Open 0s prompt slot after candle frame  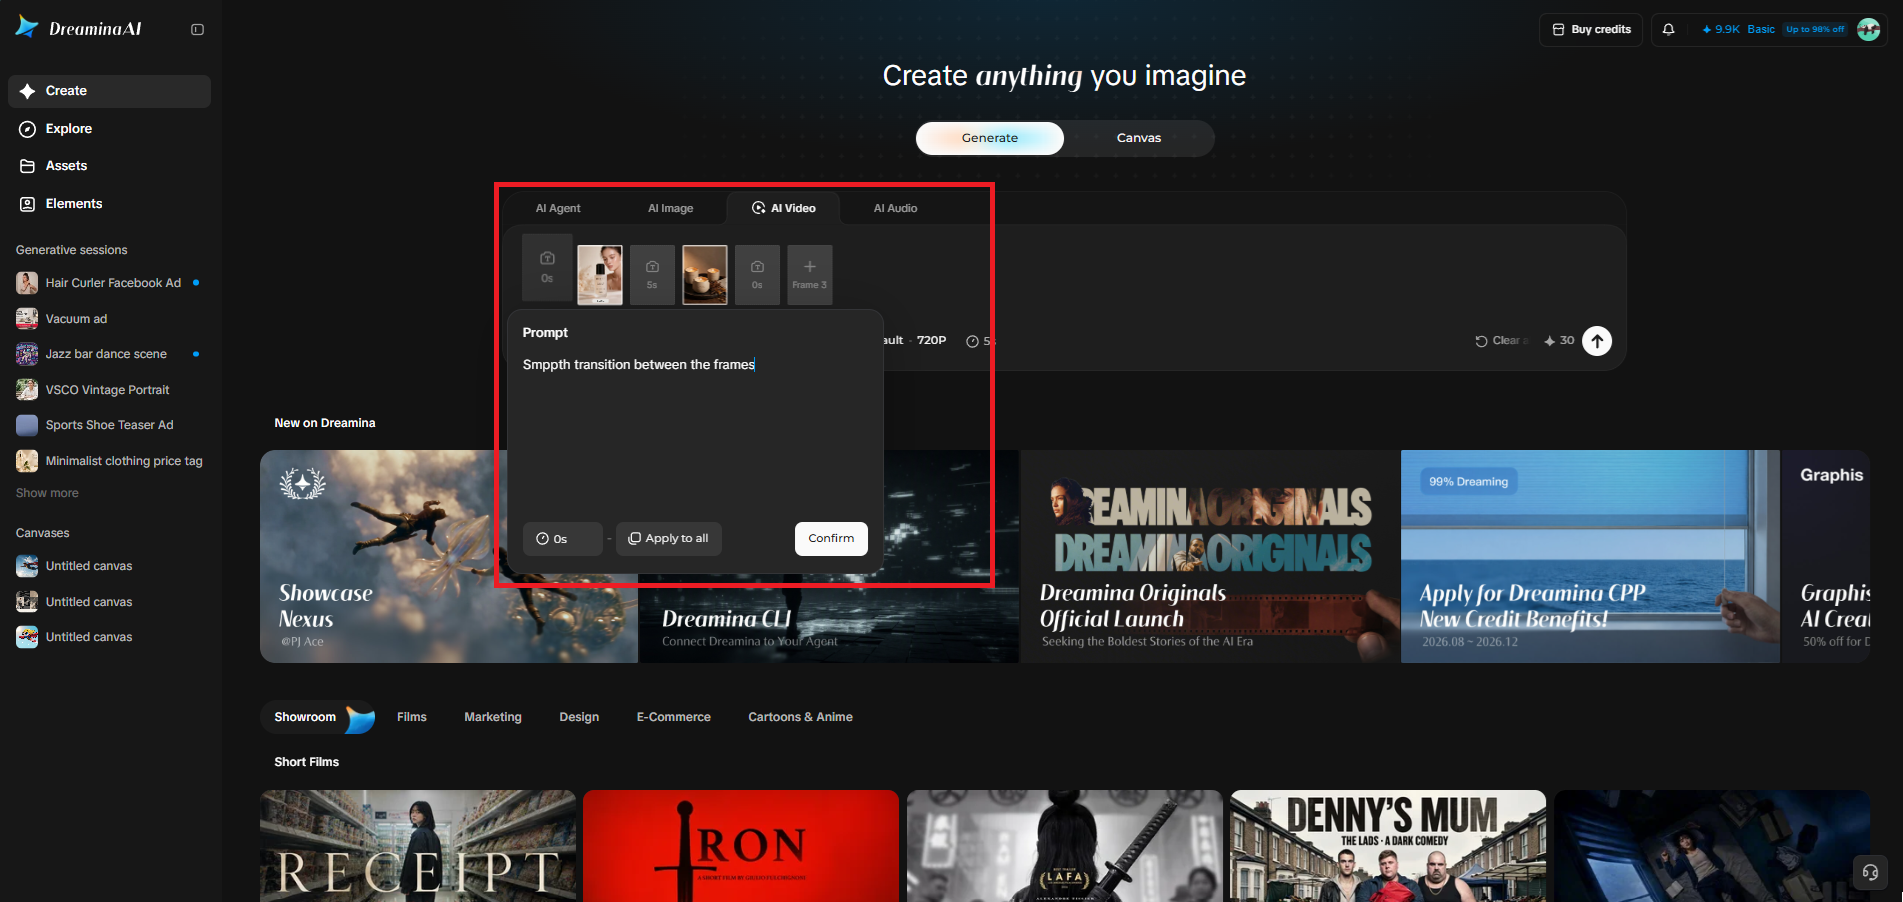pos(757,275)
